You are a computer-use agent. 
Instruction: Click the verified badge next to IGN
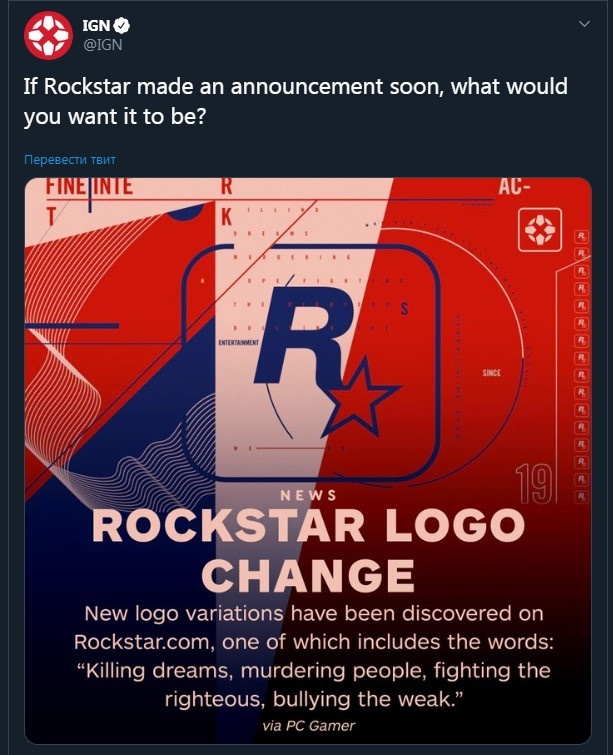pos(121,26)
